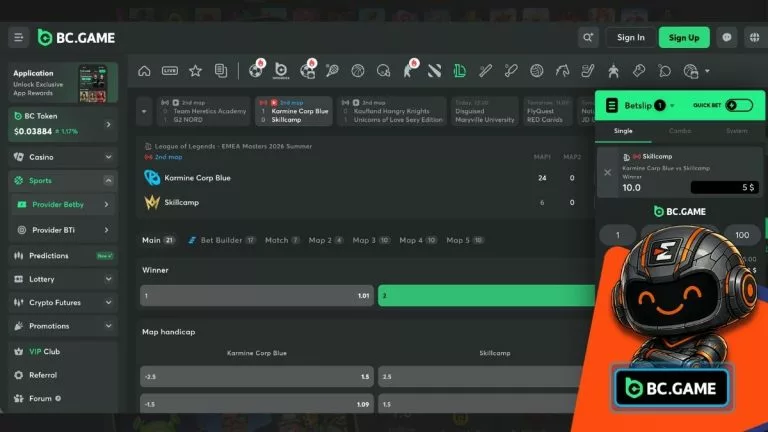Select the baseball bat sport icon

[x=485, y=71]
